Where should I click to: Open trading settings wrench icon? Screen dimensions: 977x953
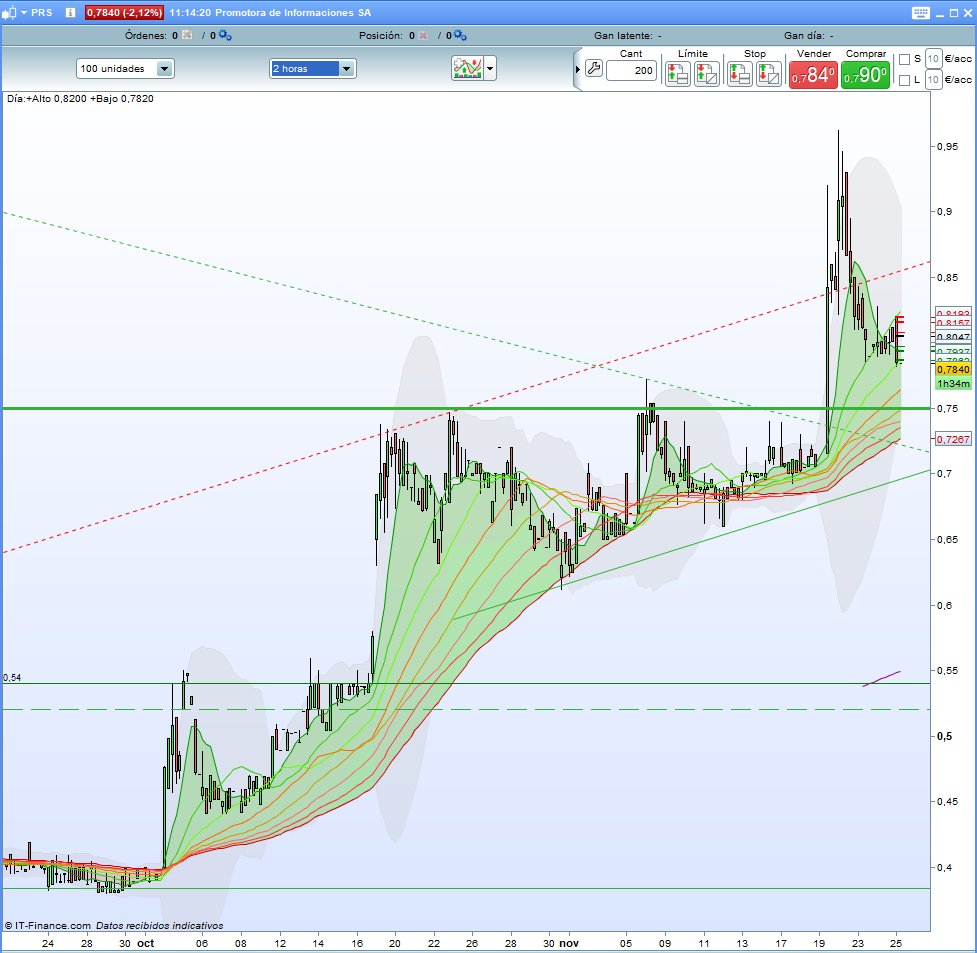(594, 69)
